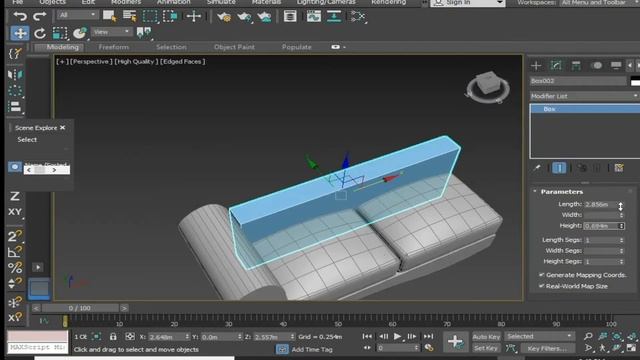Click the Pin Stack icon

537,168
